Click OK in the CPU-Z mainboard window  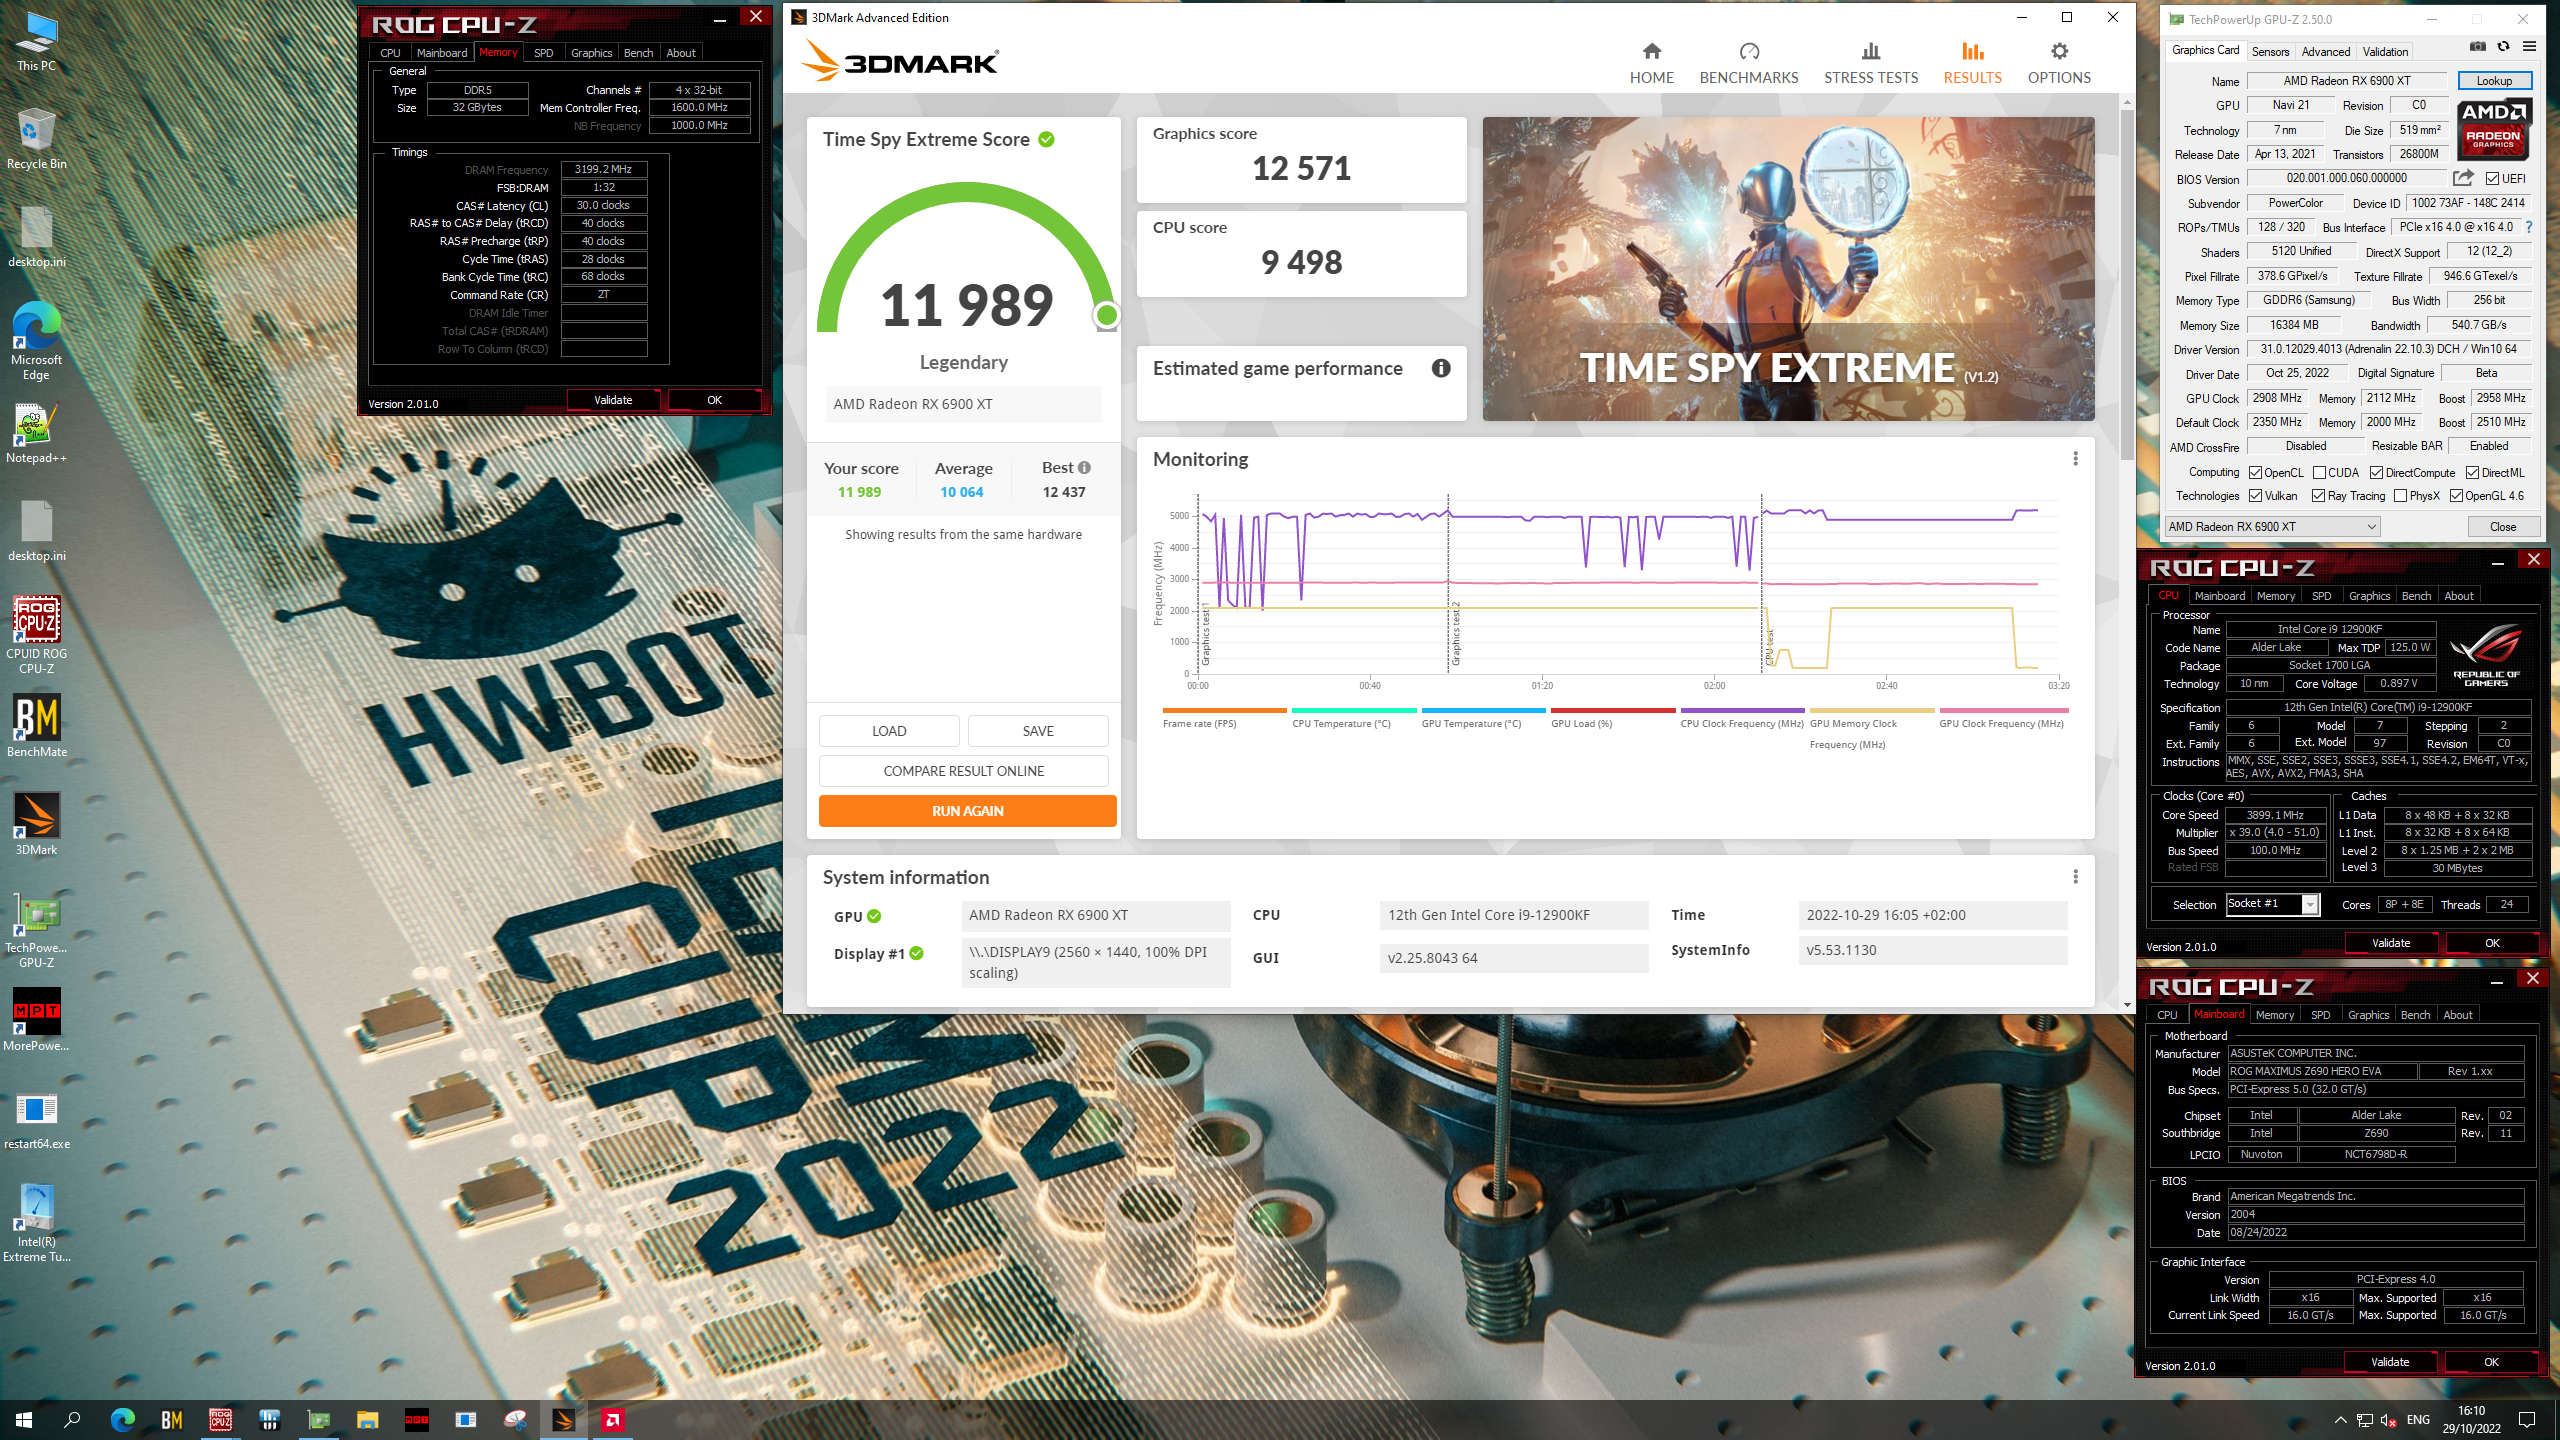[x=2490, y=1362]
